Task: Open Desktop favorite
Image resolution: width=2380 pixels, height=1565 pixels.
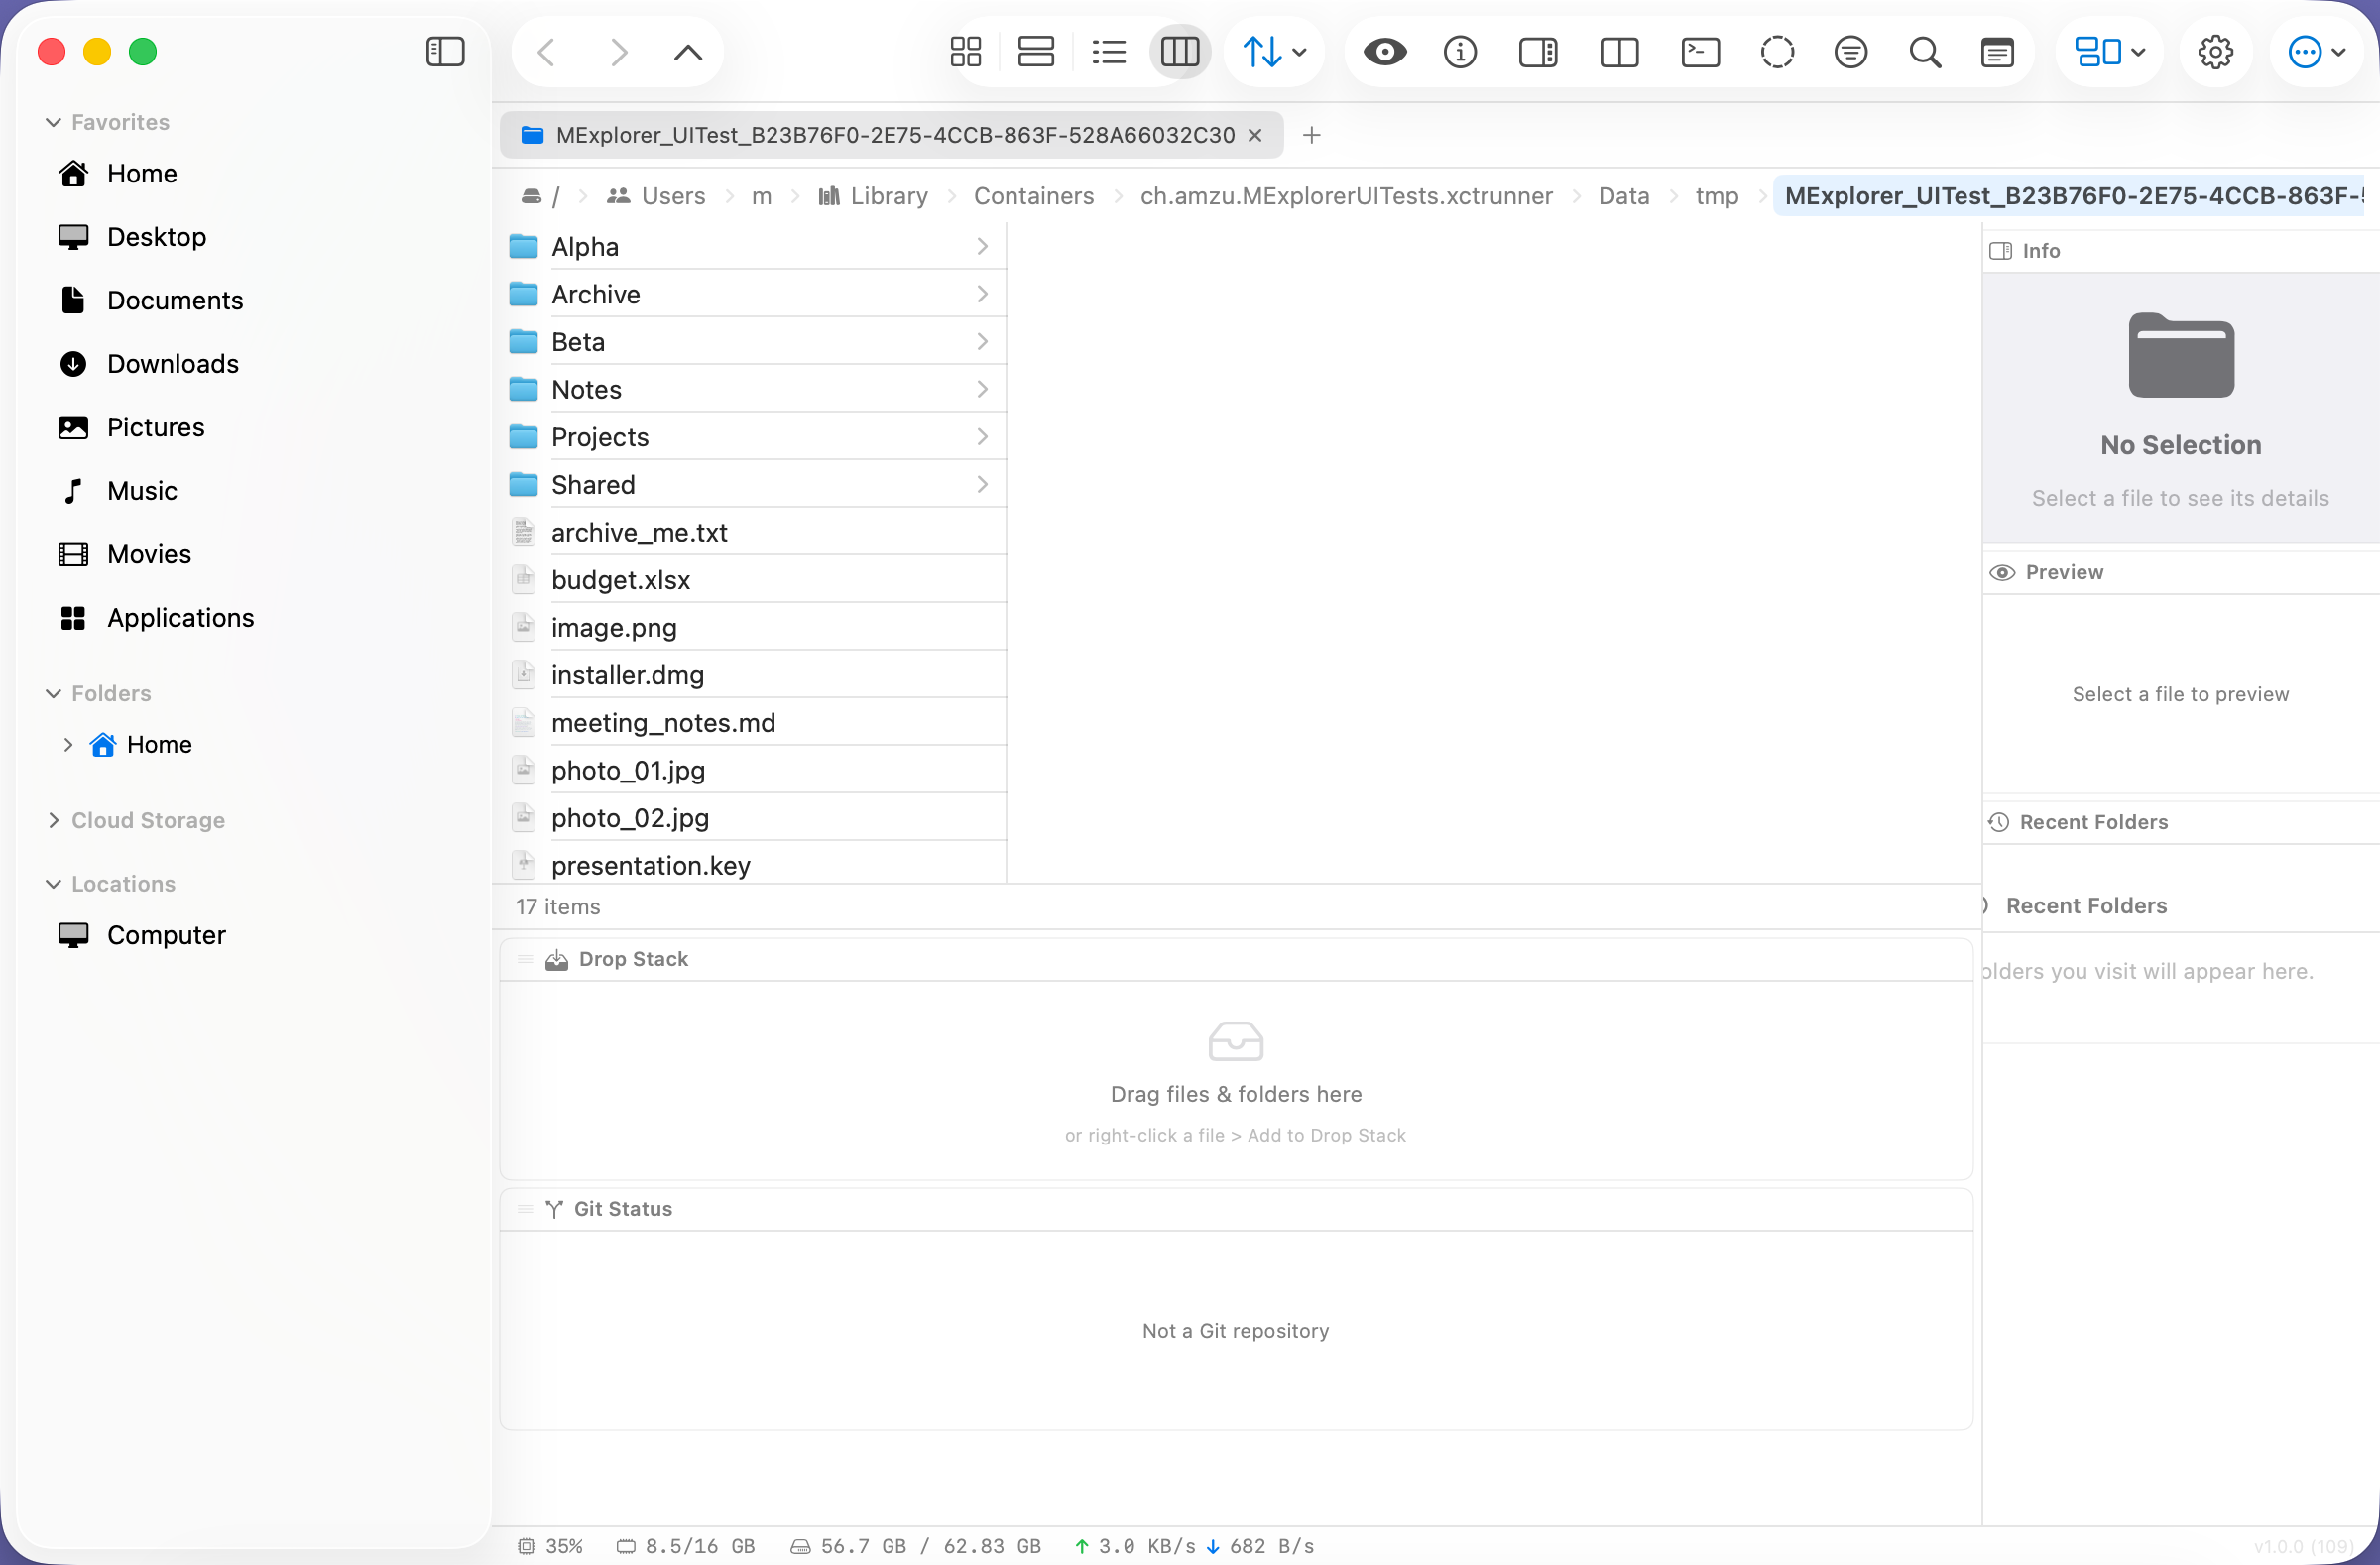Action: (x=156, y=237)
